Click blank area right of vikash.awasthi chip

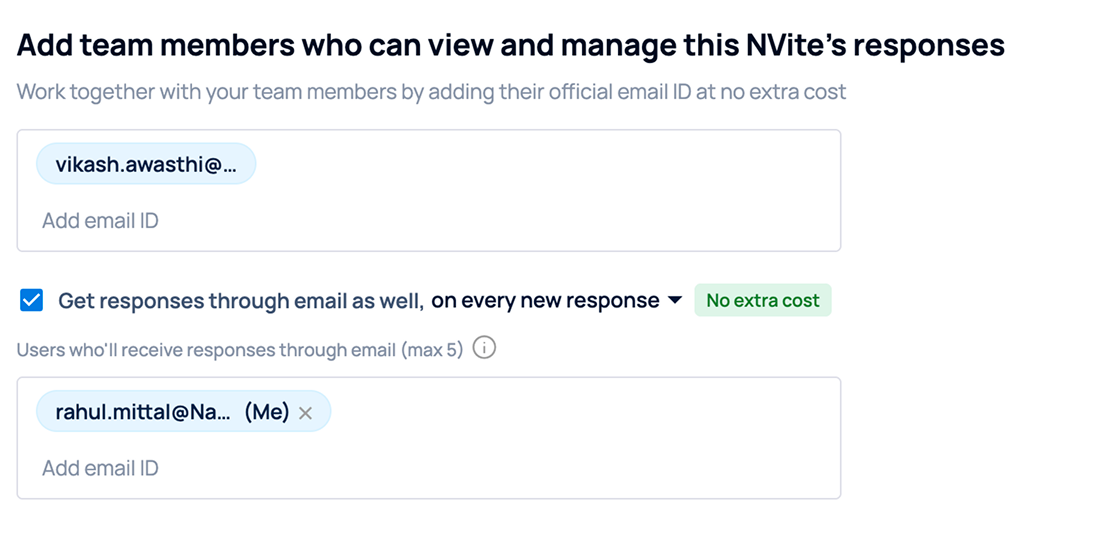tap(547, 164)
